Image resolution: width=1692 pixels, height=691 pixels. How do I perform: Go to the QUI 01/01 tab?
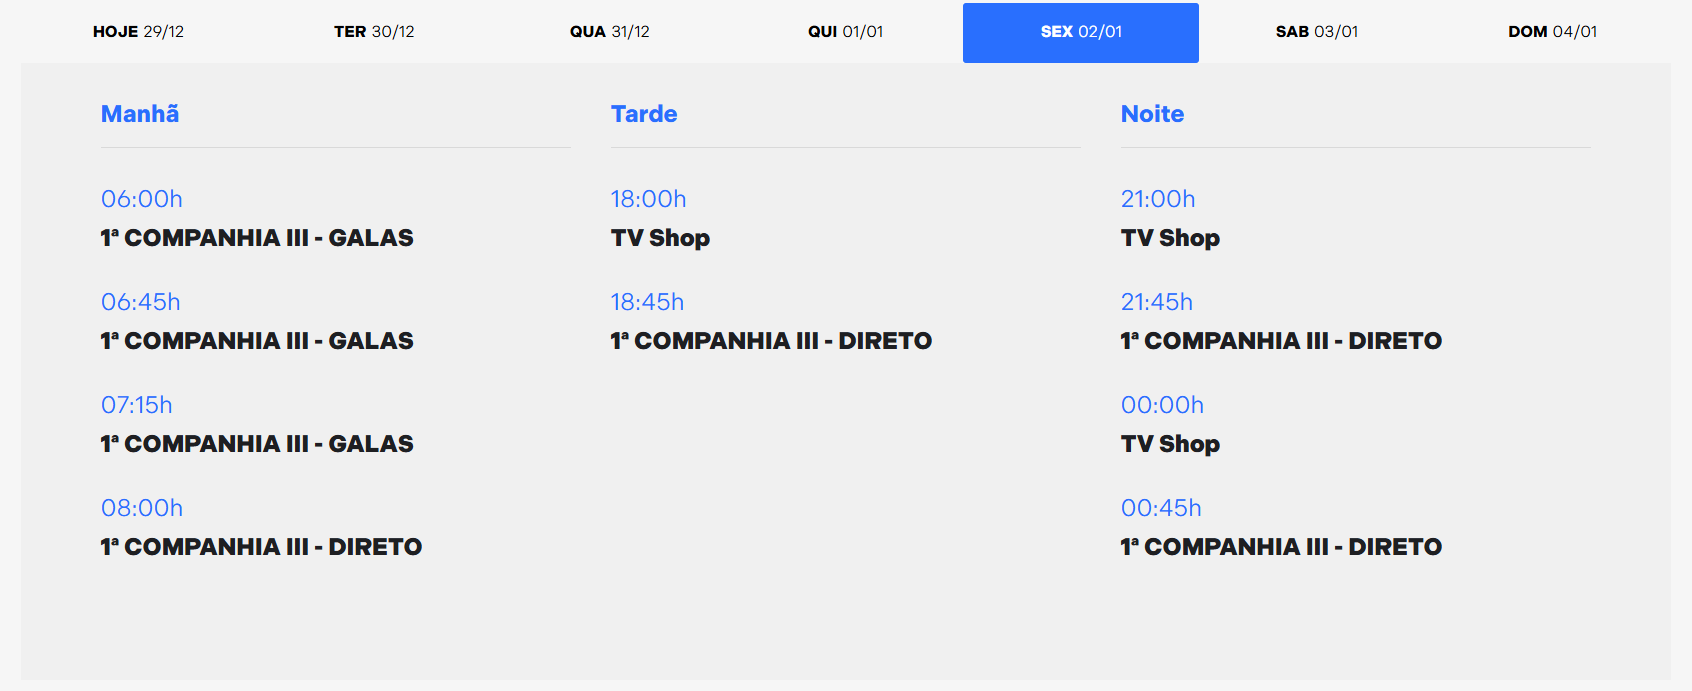(x=846, y=32)
